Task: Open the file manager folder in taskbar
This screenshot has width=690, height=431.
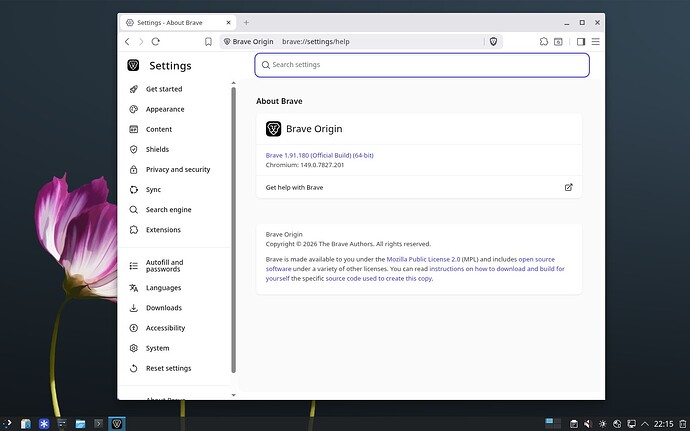Action: coord(80,424)
